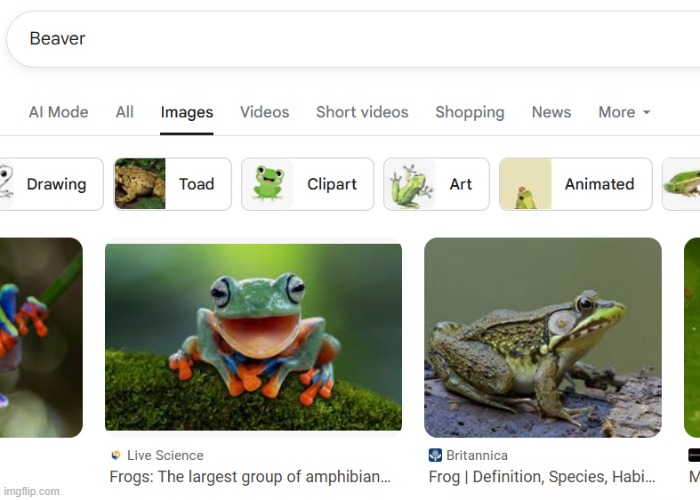This screenshot has width=700, height=500.
Task: Open the smiling tree frog image
Action: [x=253, y=337]
